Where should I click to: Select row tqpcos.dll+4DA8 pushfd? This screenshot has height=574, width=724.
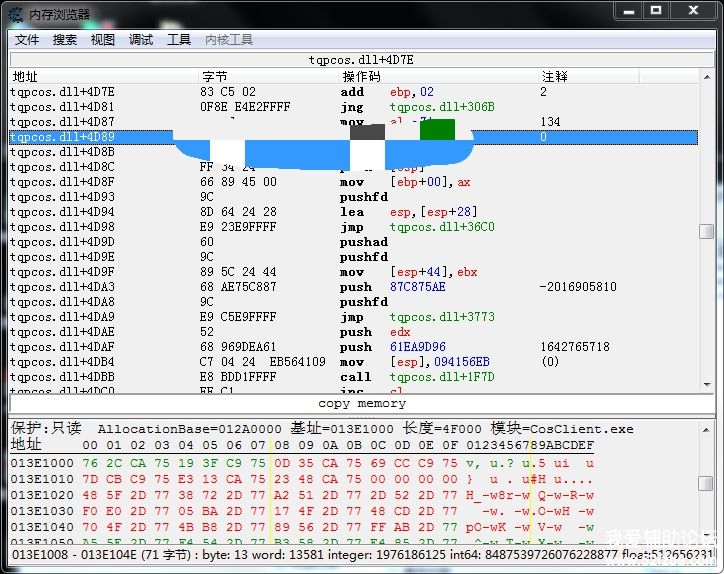click(354, 302)
